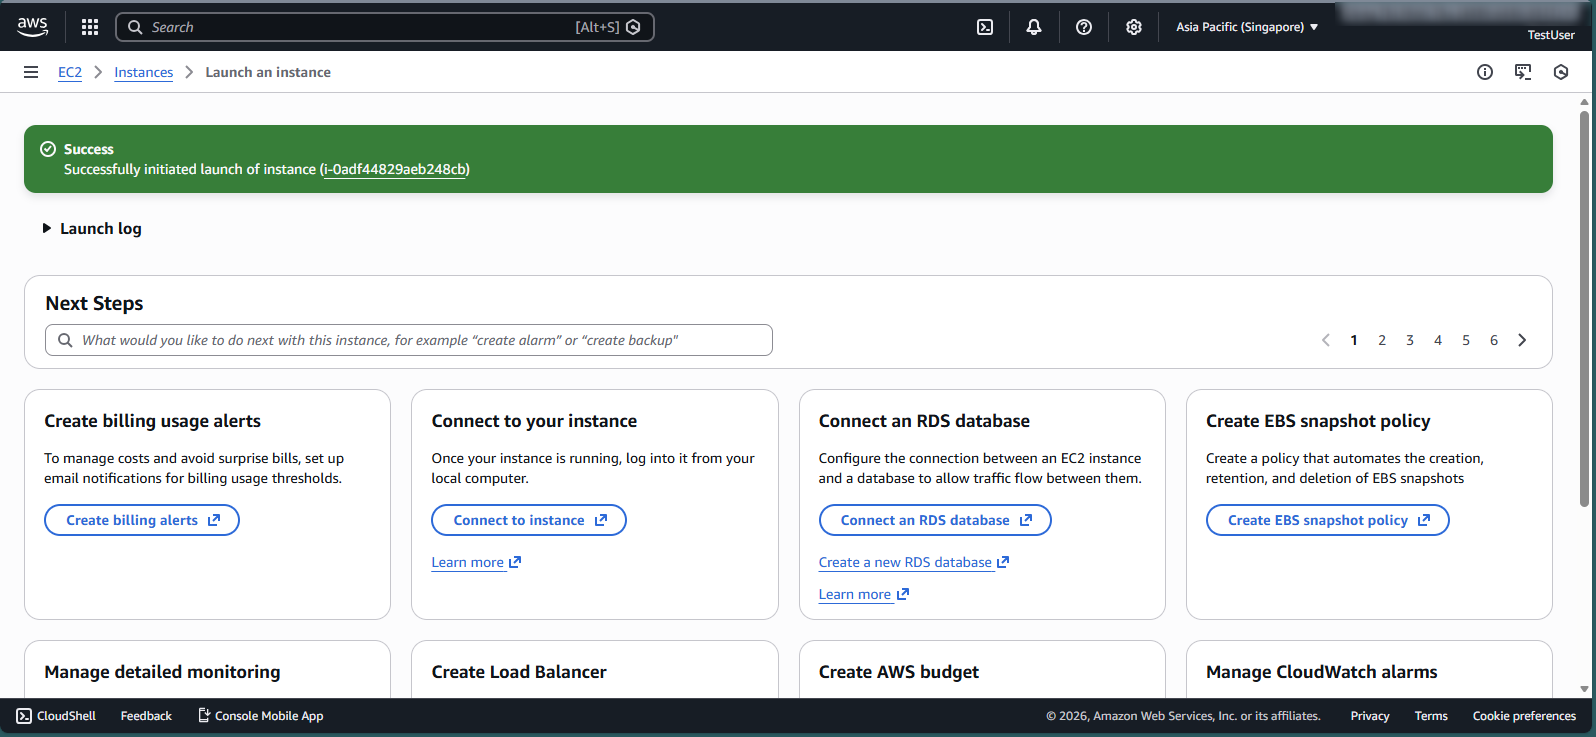Screen dimensions: 1596x737
Task: Click the TestUser account label
Action: [x=1551, y=35]
